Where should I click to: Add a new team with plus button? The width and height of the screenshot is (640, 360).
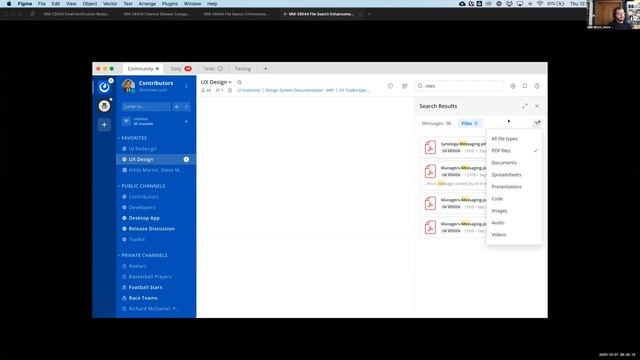104,124
